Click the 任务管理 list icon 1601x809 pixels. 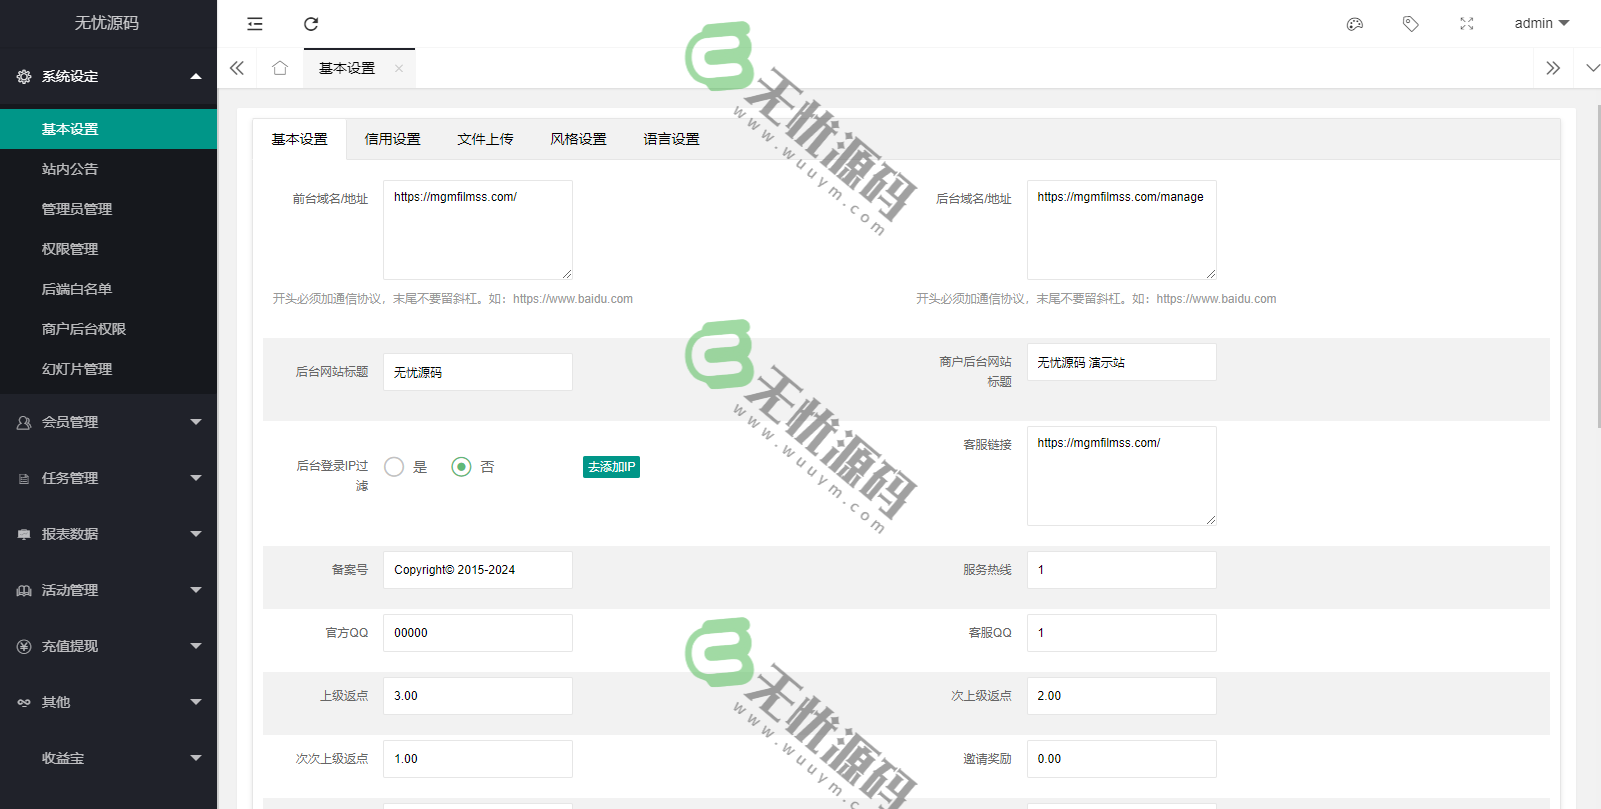[24, 479]
